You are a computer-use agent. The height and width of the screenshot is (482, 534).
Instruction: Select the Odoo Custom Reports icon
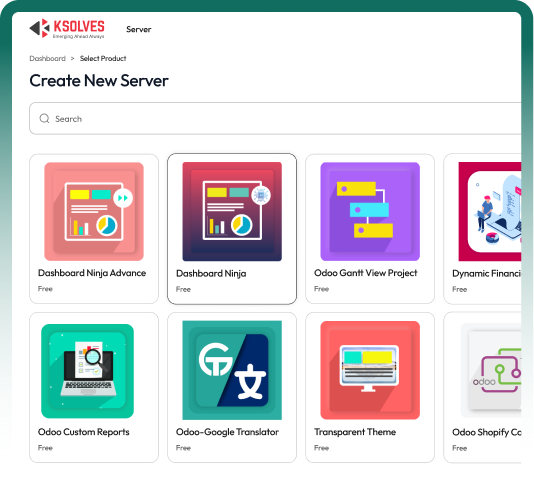point(88,371)
